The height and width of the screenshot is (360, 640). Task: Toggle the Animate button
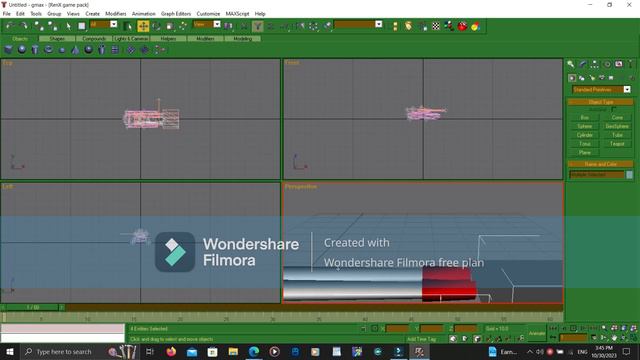(x=537, y=333)
